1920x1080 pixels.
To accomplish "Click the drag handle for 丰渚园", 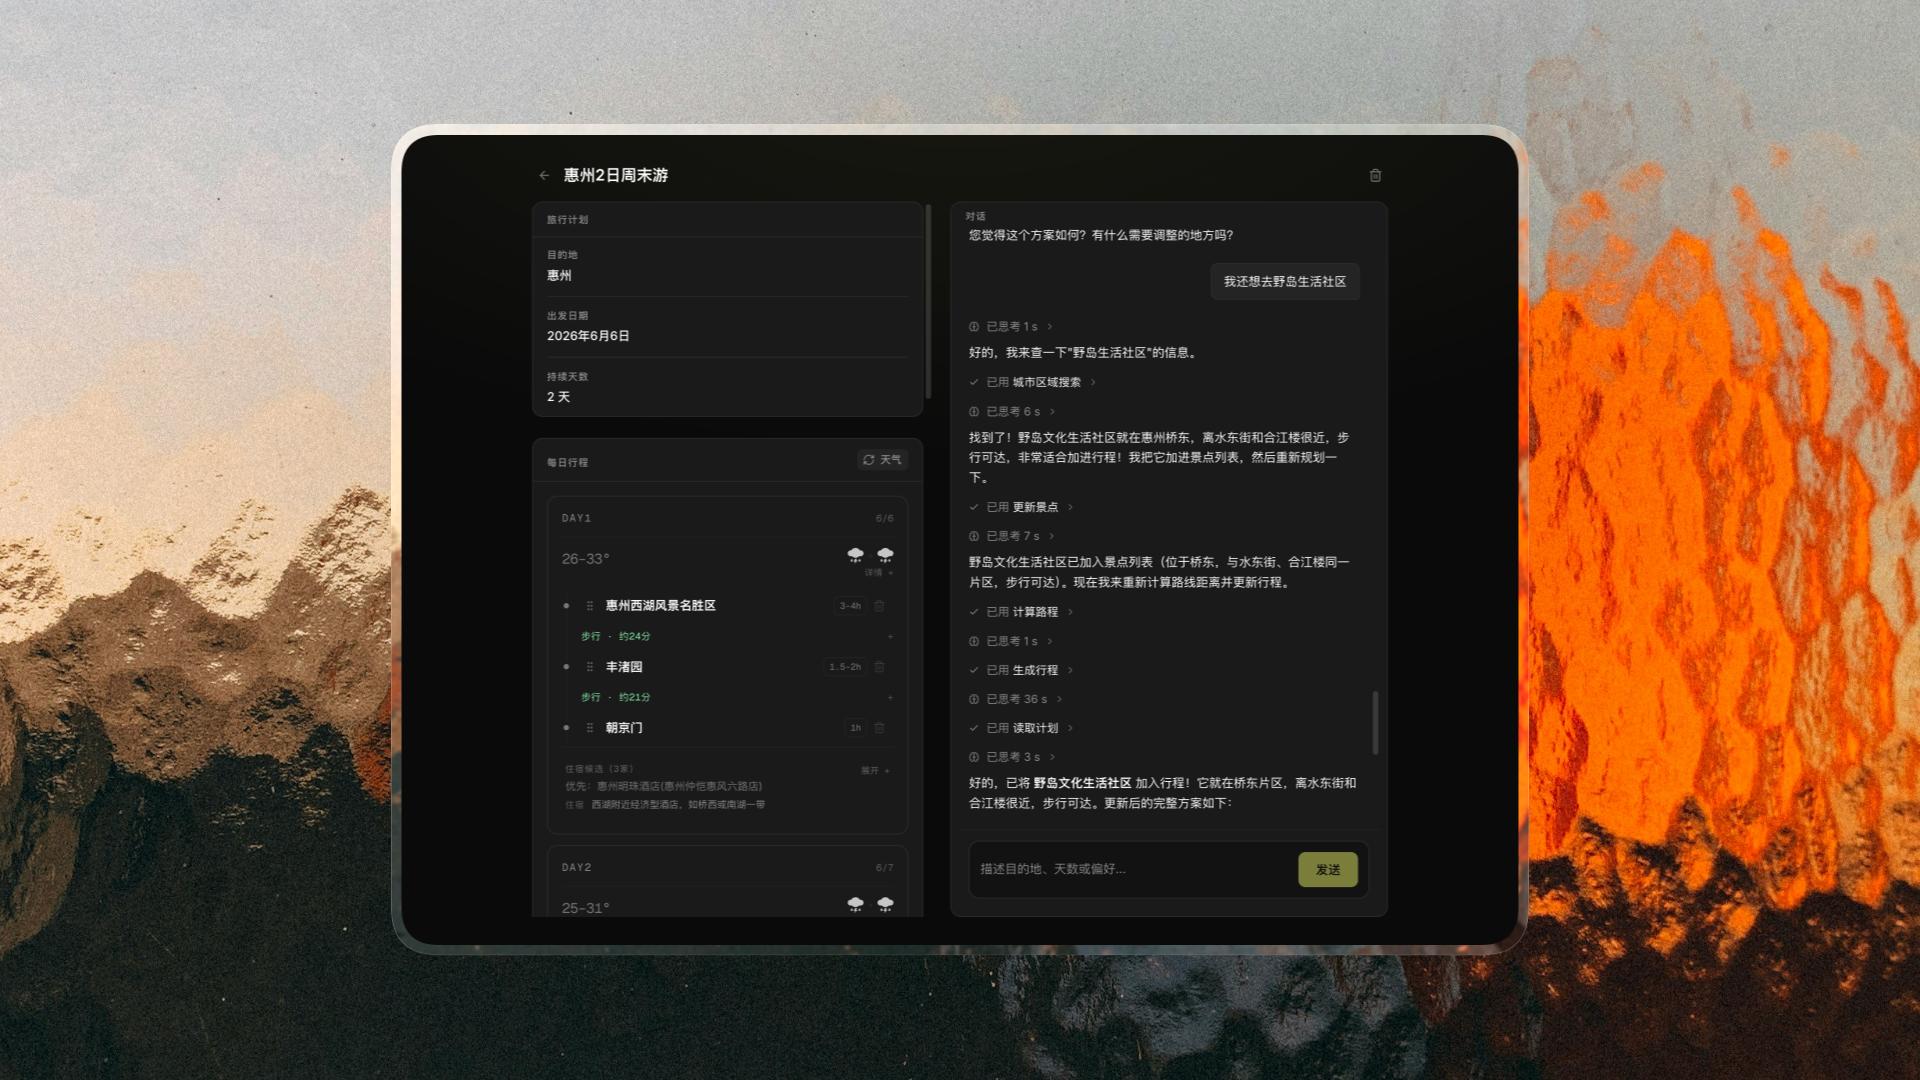I will (589, 667).
